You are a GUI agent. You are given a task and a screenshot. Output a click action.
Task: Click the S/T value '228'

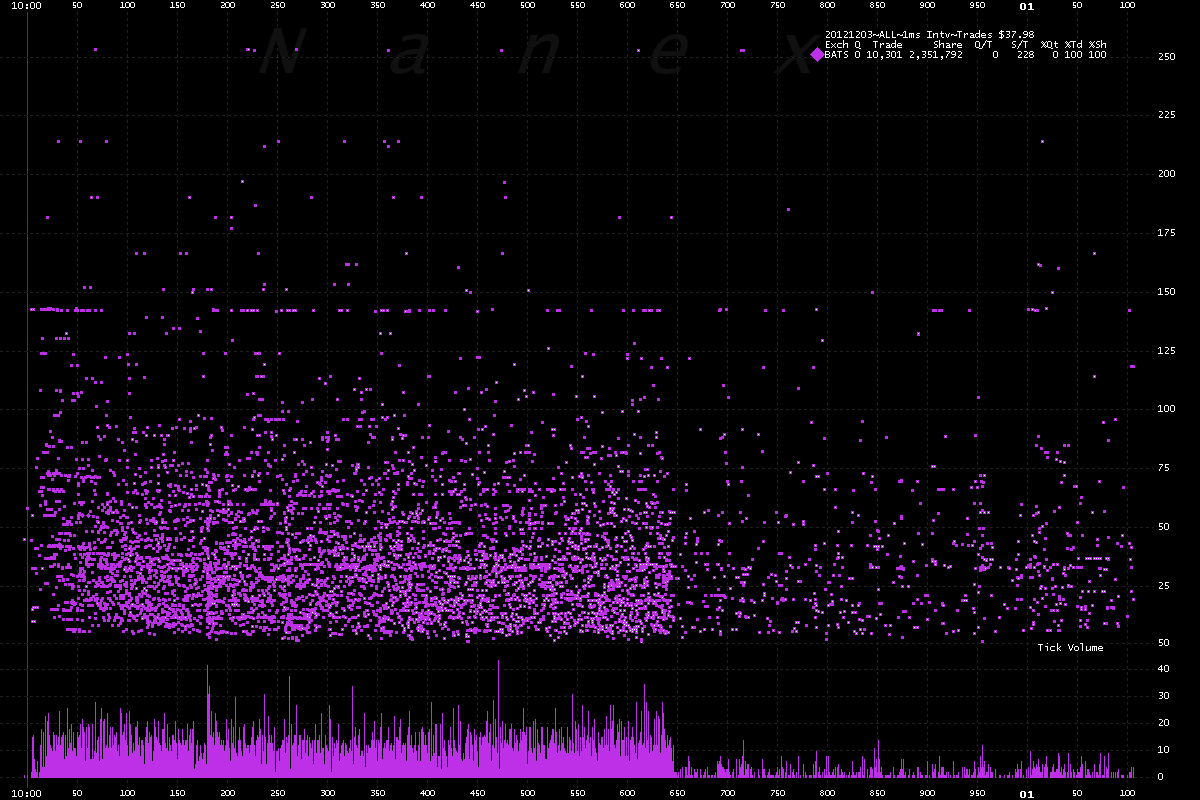[1025, 55]
